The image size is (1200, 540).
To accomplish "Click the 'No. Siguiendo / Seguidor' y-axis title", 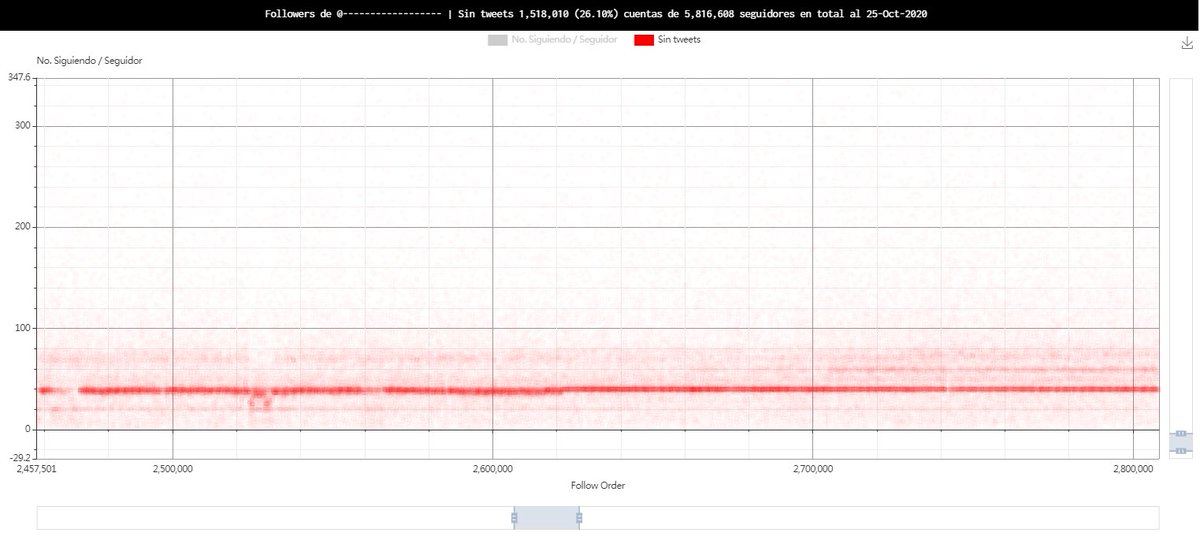I will tap(89, 61).
